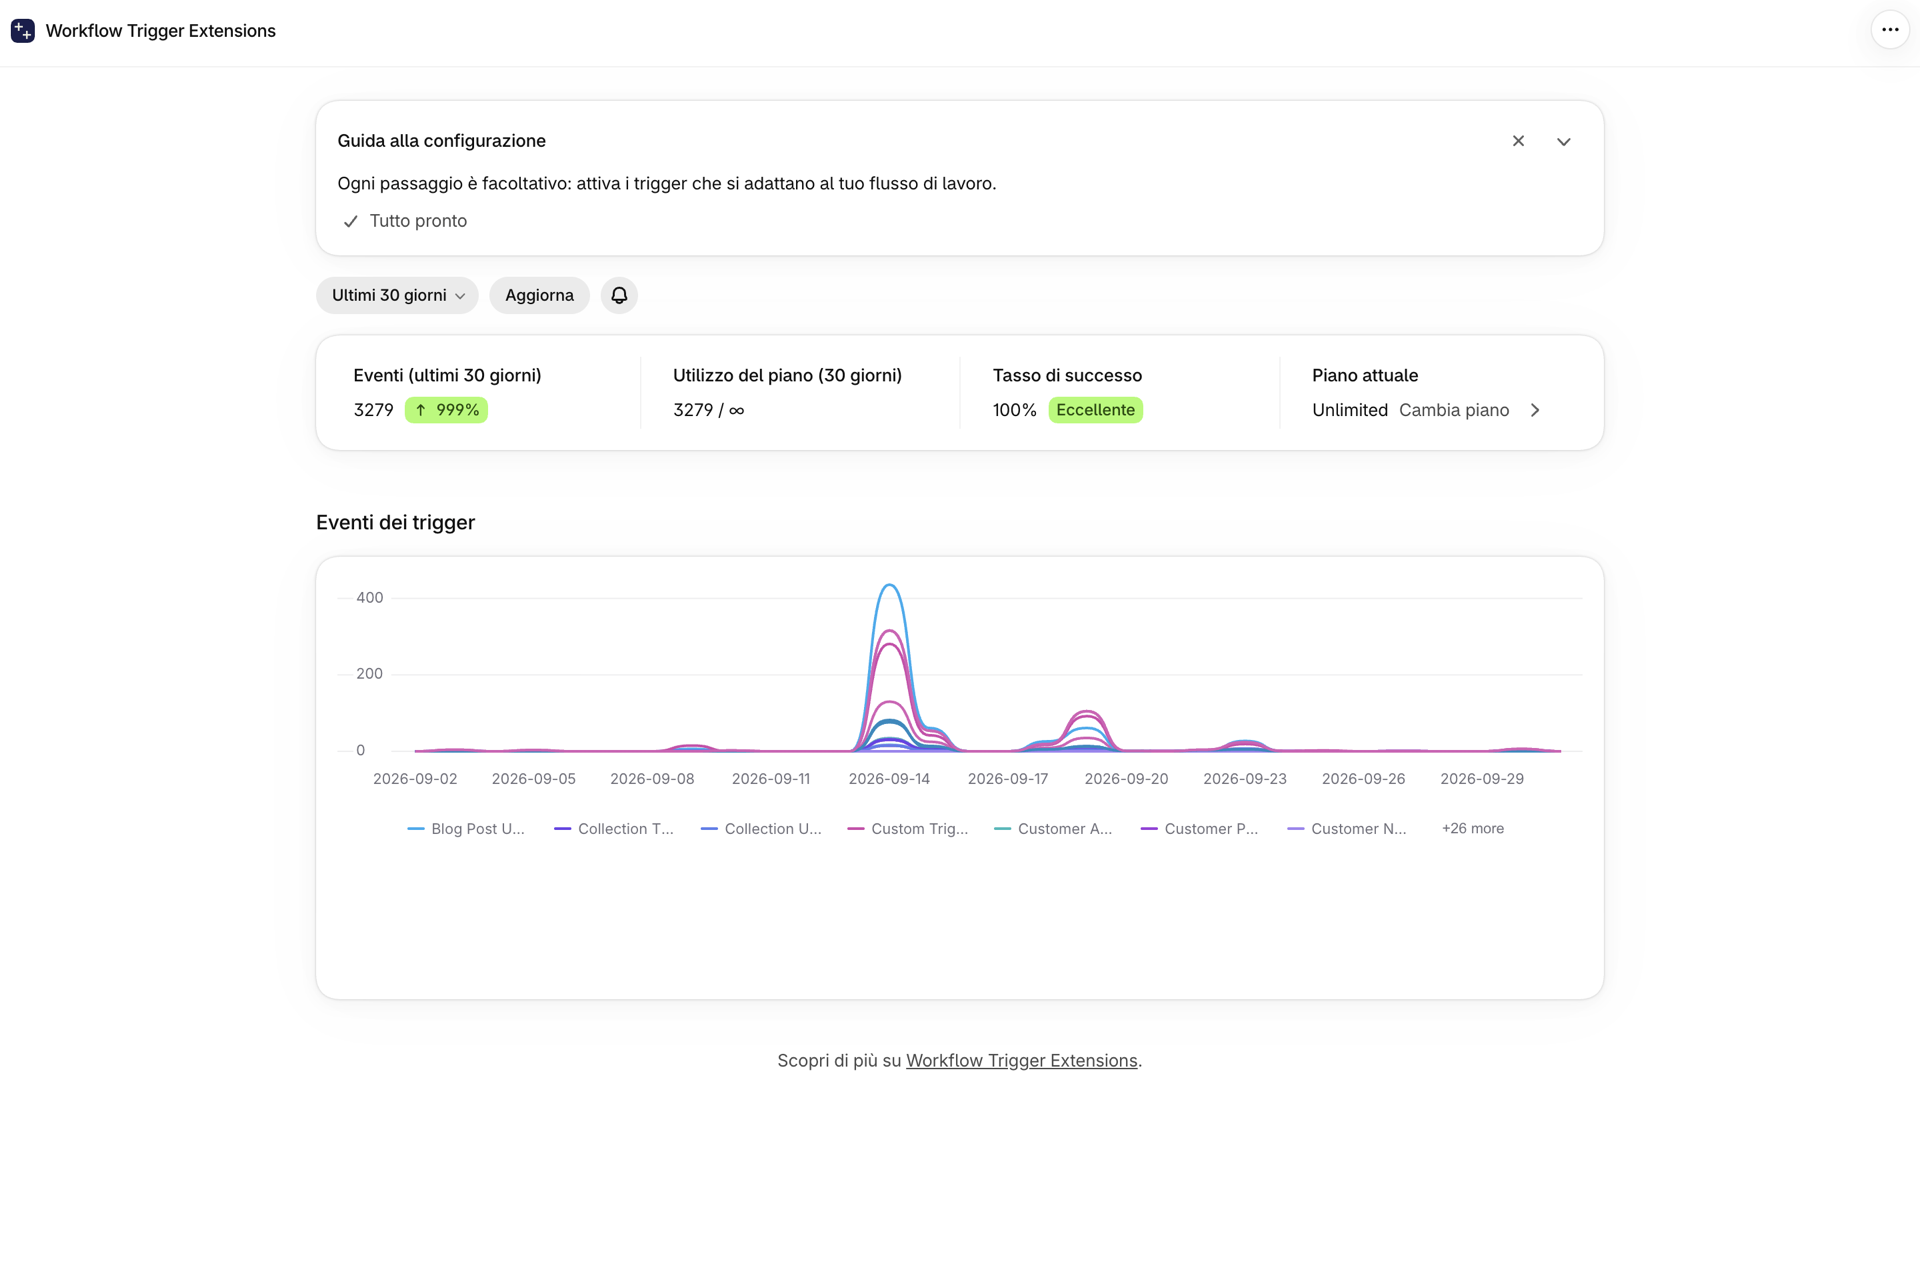
Task: Click the 999% increase badge
Action: 446,410
